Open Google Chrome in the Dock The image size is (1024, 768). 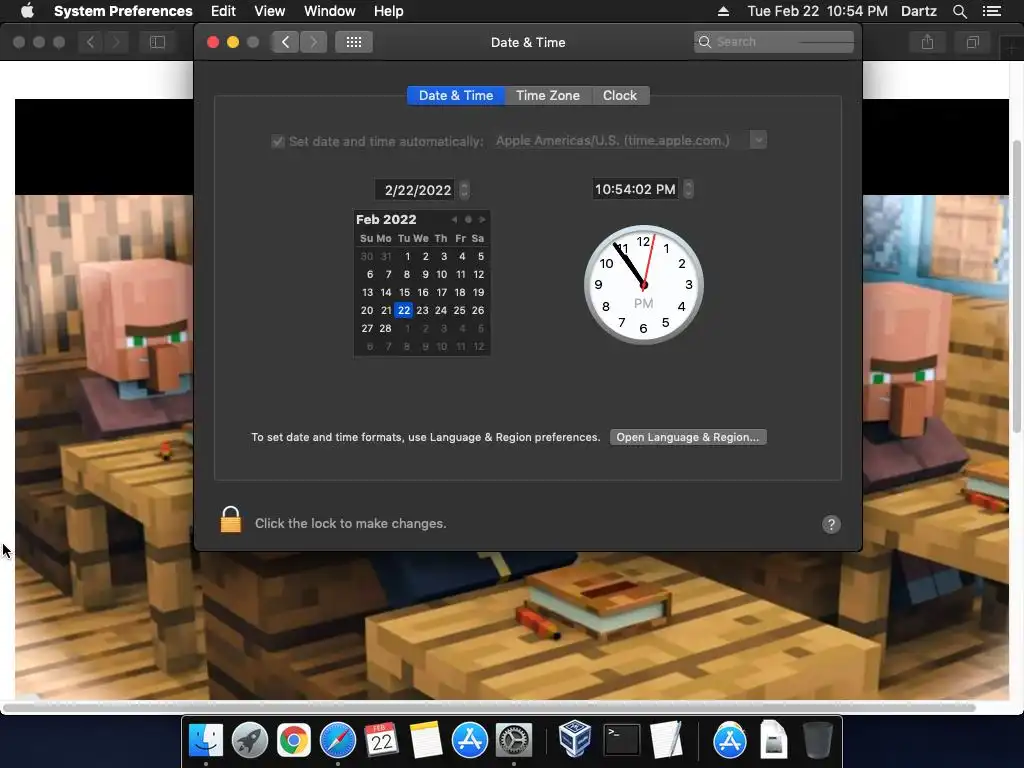coord(294,741)
